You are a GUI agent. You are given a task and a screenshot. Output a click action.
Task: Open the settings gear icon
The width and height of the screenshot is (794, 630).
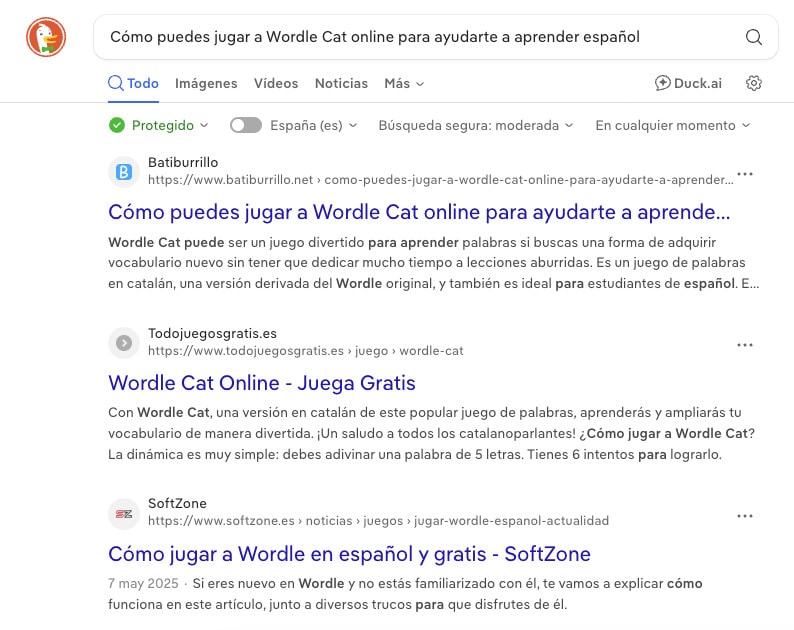tap(753, 83)
